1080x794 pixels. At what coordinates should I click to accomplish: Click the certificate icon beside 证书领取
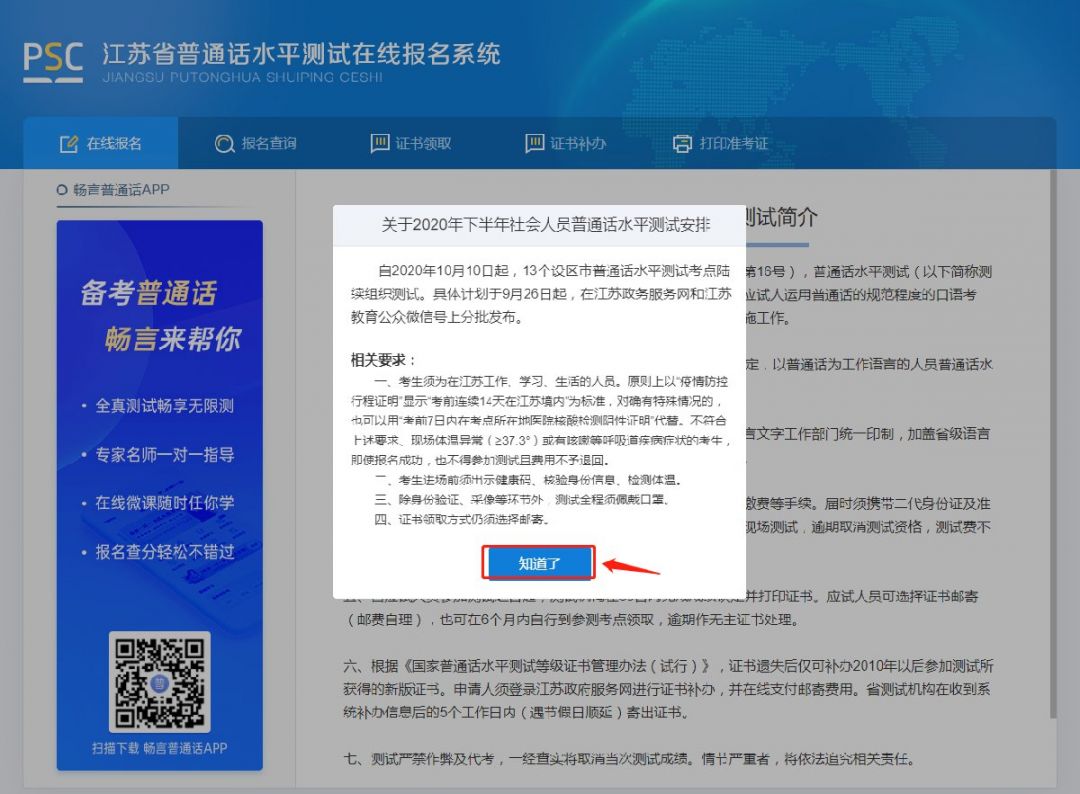tap(380, 143)
